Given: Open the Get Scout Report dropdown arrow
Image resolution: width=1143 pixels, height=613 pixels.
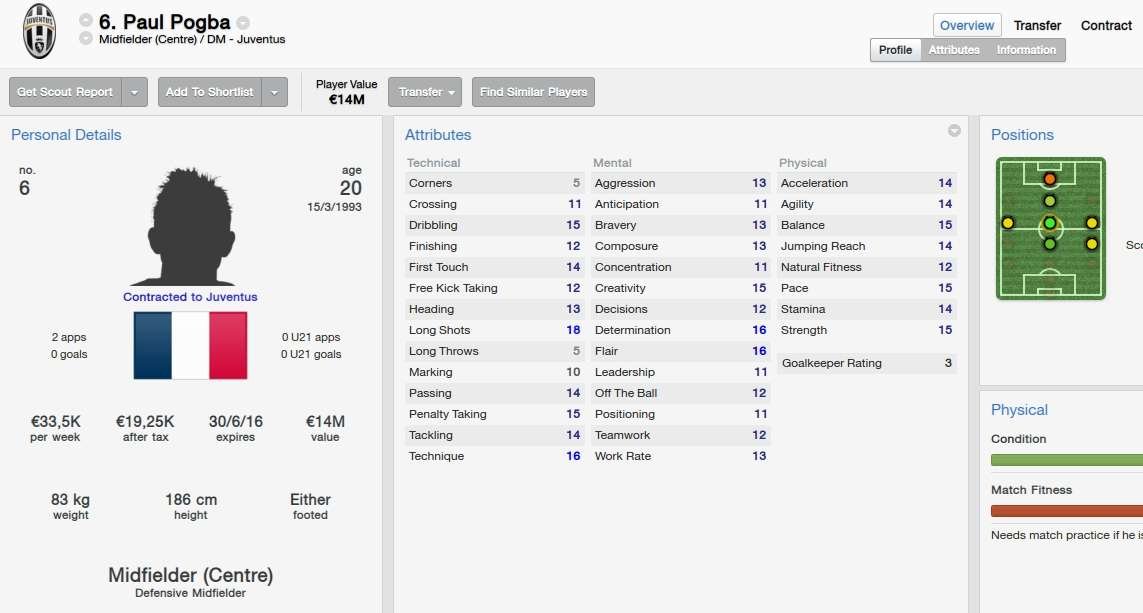Looking at the screenshot, I should pyautogui.click(x=135, y=92).
